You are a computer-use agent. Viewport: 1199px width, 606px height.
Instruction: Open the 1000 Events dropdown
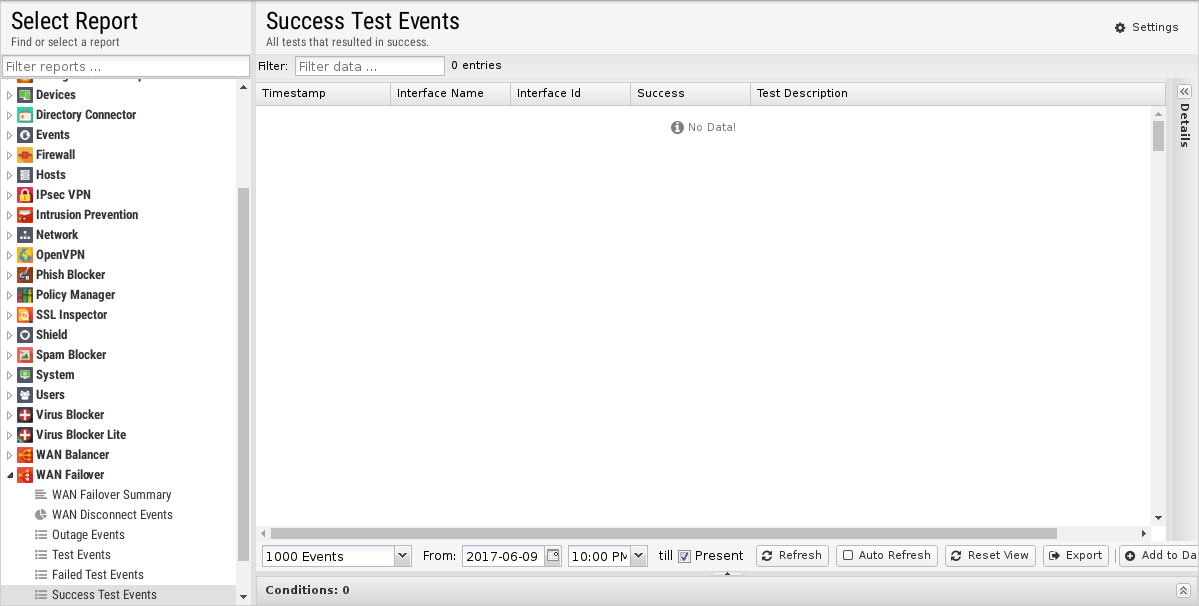pyautogui.click(x=402, y=556)
